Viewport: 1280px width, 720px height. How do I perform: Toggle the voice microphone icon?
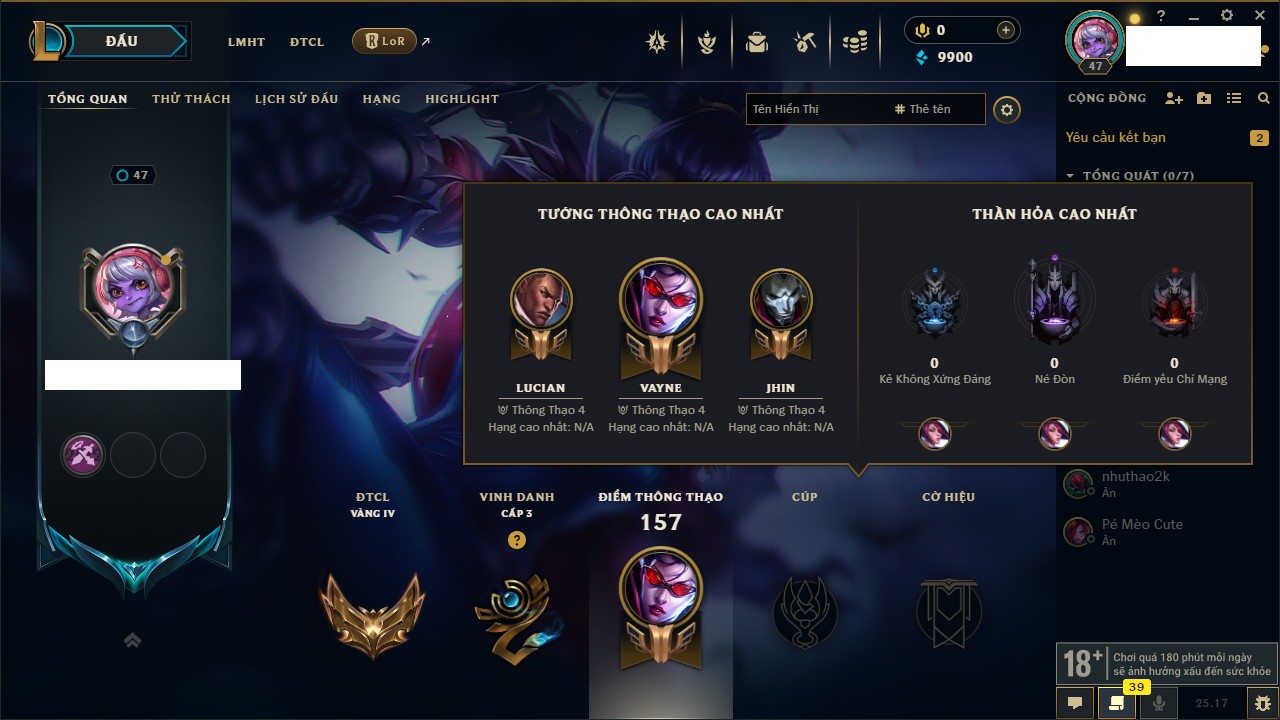[x=1159, y=703]
